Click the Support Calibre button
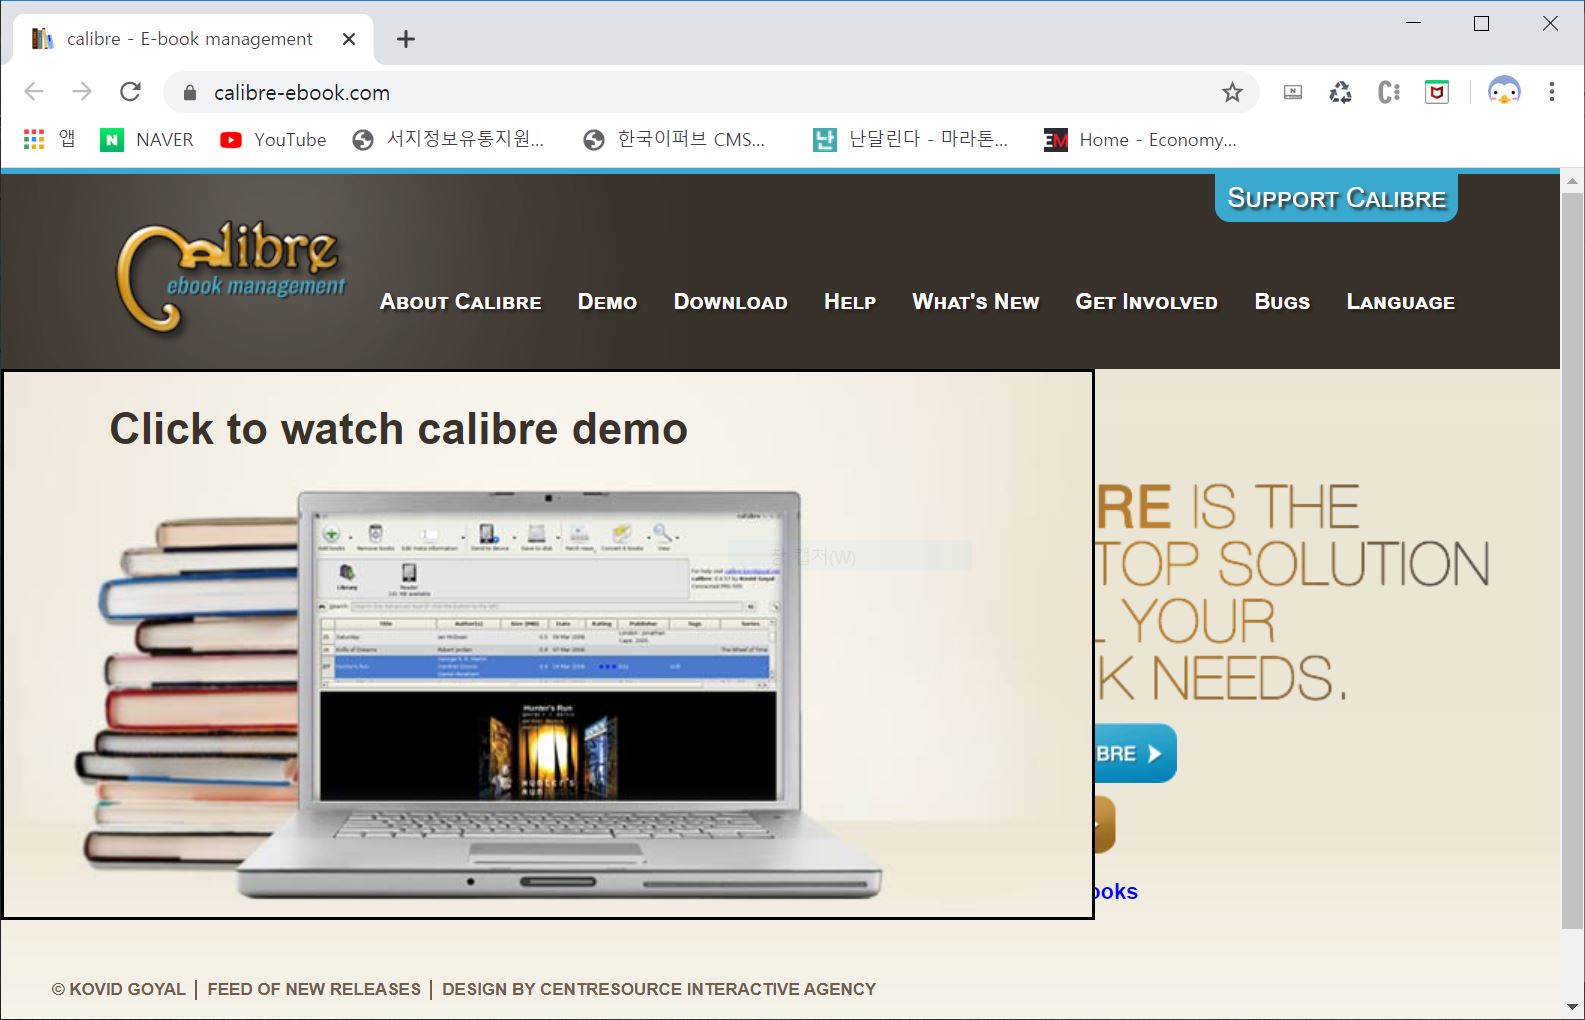The height and width of the screenshot is (1020, 1585). (x=1336, y=198)
